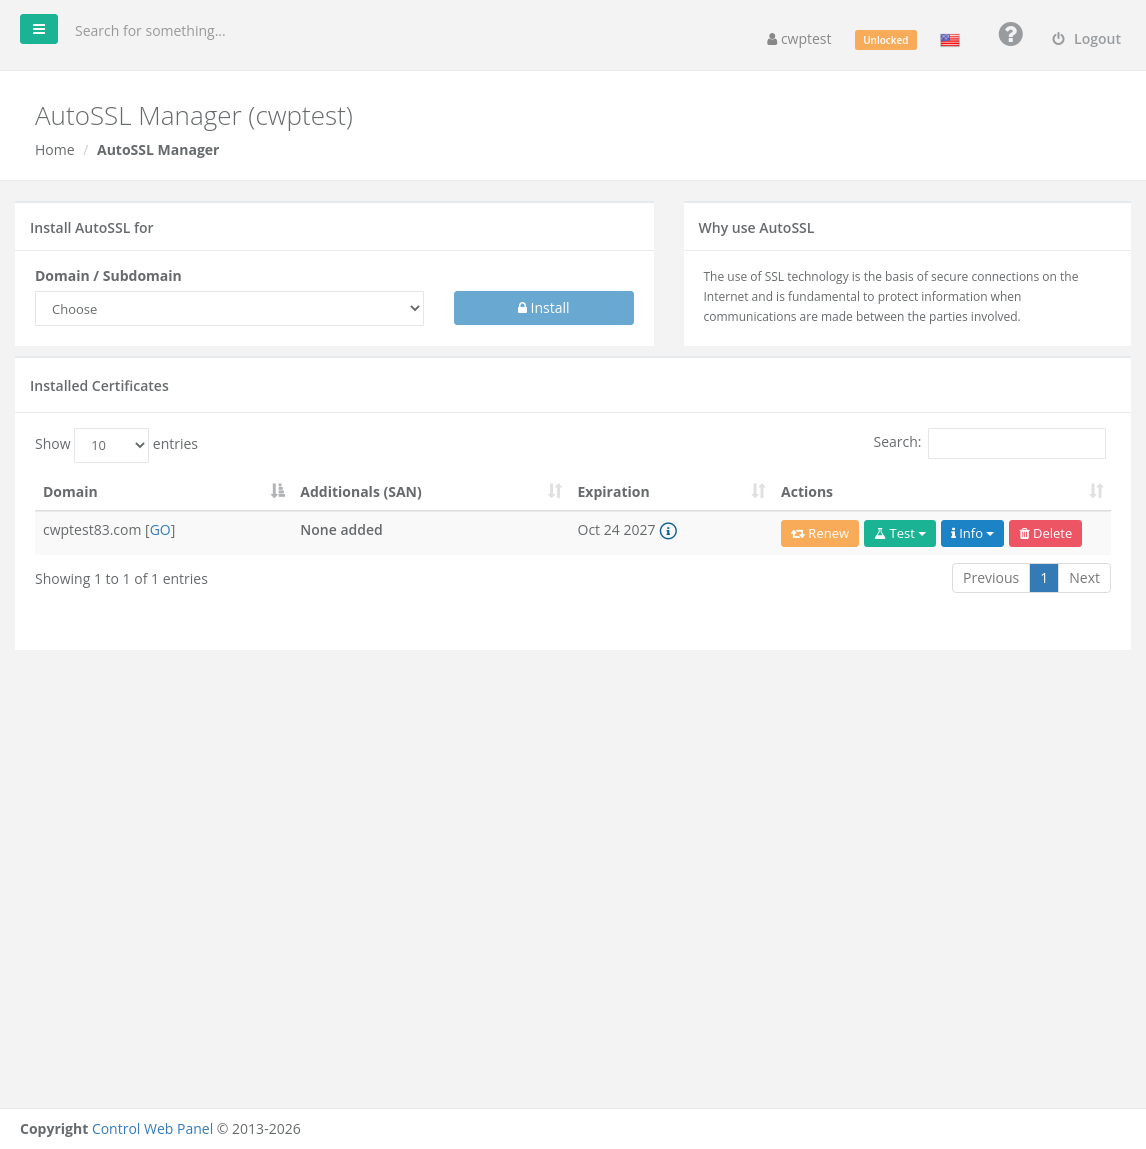Viewport: 1146px width, 1149px height.
Task: Click the Search for something field
Action: coord(149,31)
